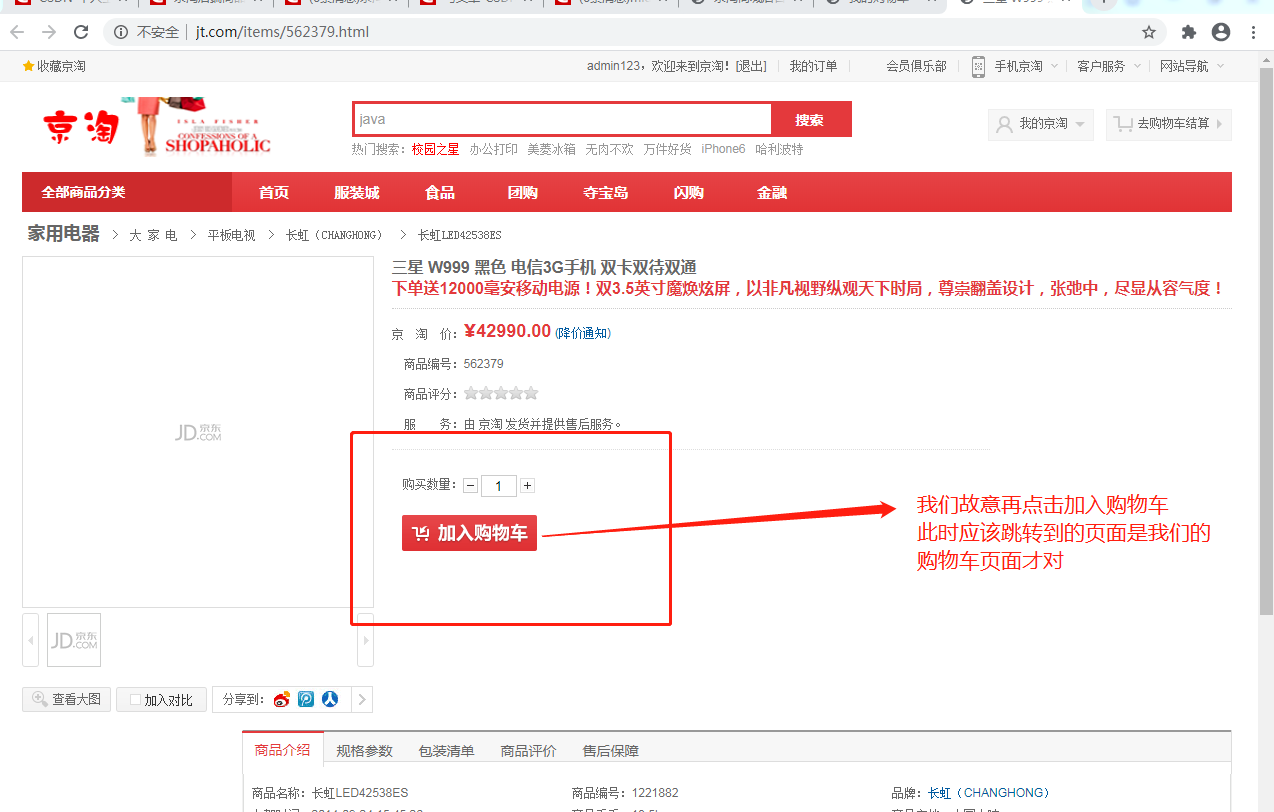Click the 加入购物车 button
This screenshot has height=812, width=1274.
click(x=469, y=533)
